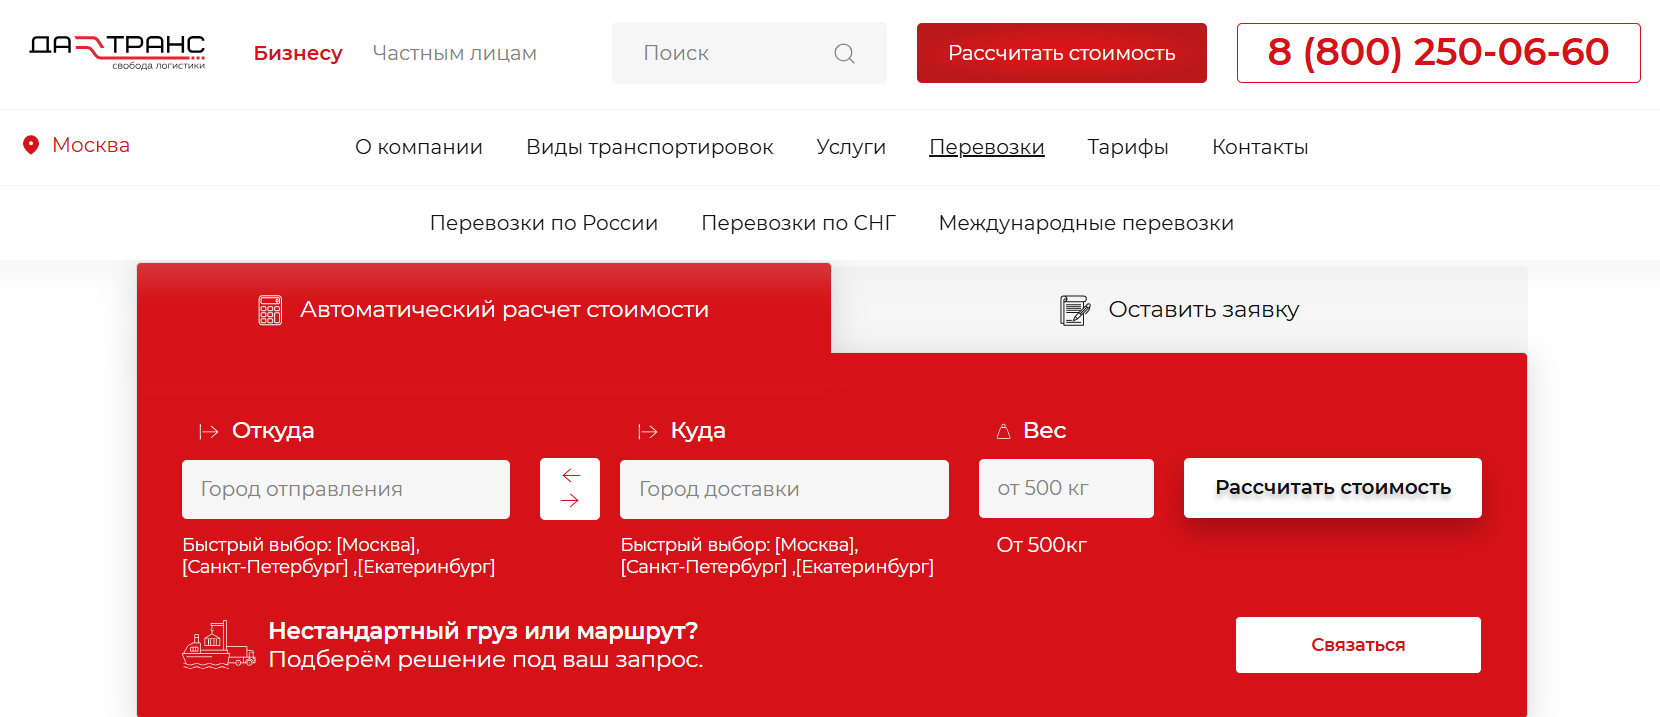1660x717 pixels.
Task: Click the ship and truck cargo icon
Action: click(219, 645)
